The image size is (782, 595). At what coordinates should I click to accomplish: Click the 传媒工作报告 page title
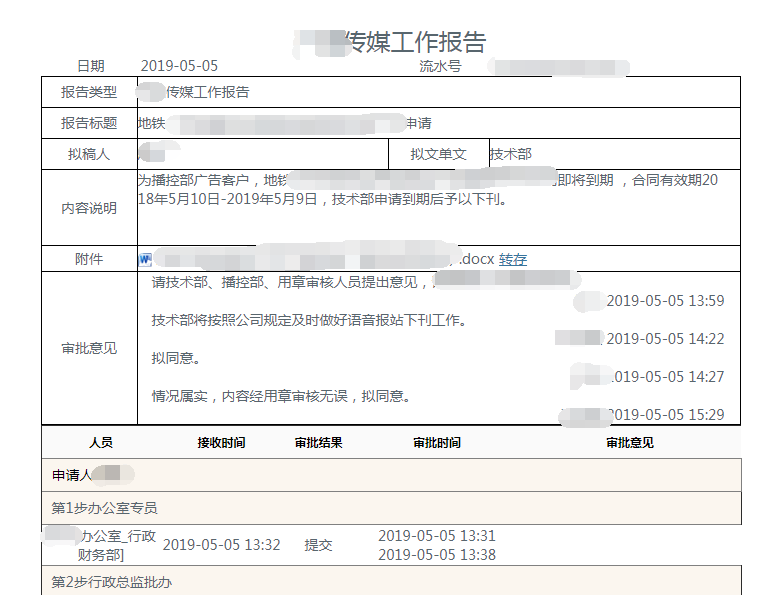click(416, 42)
